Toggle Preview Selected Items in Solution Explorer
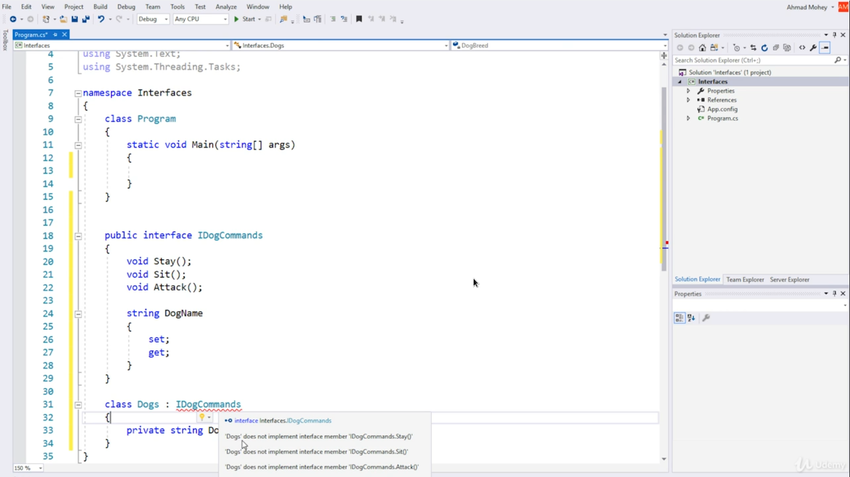Screen dimensions: 850x477 (x=825, y=48)
